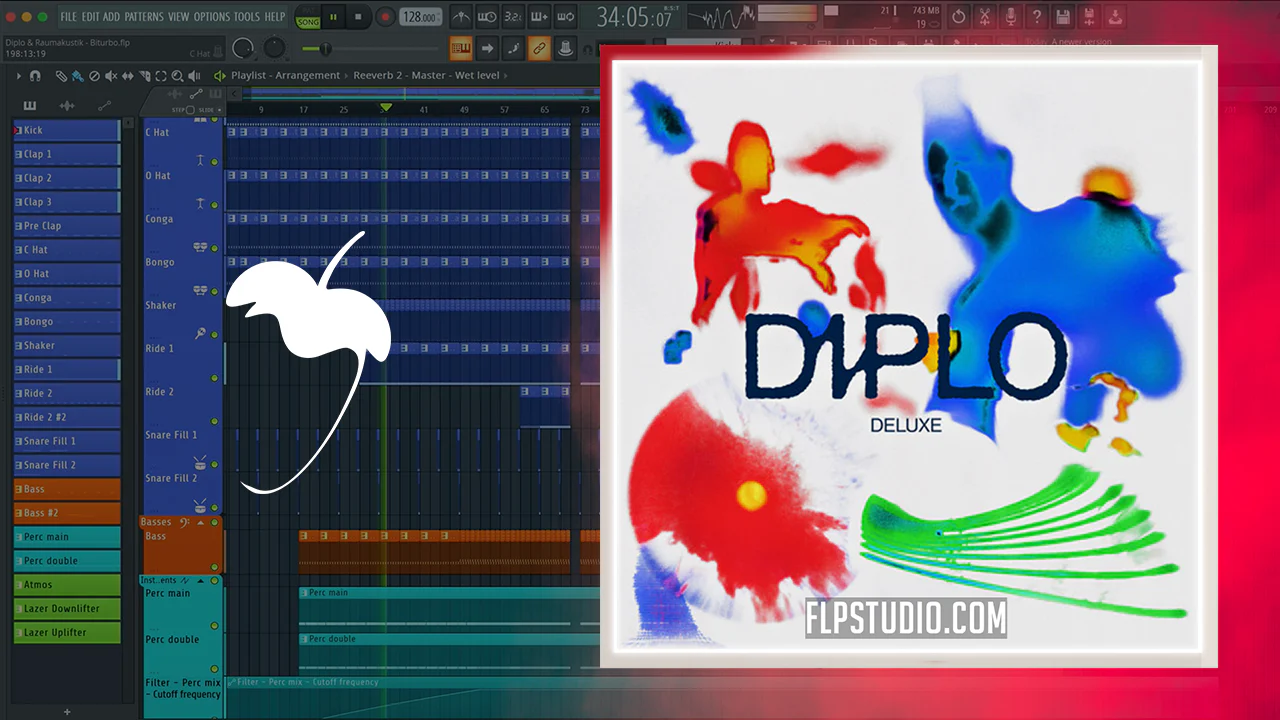Select the Bass #2 pattern
This screenshot has width=1280, height=720.
point(67,513)
